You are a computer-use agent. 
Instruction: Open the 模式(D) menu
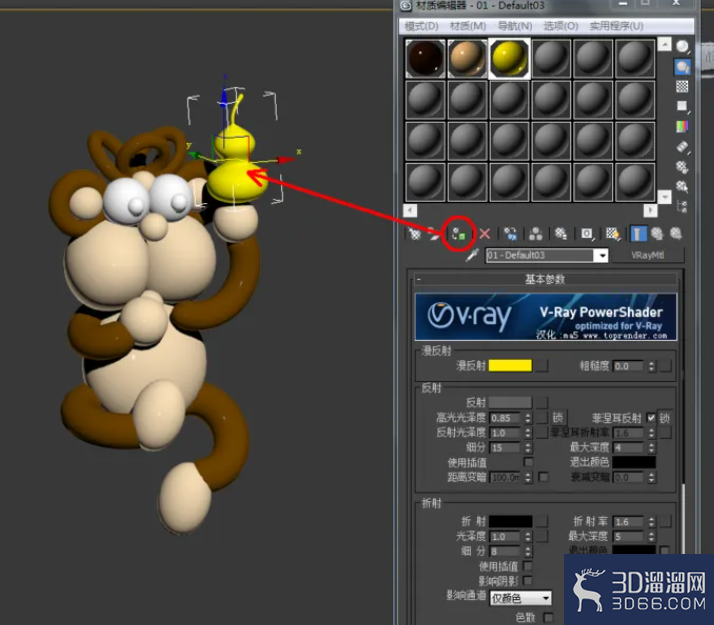[422, 26]
